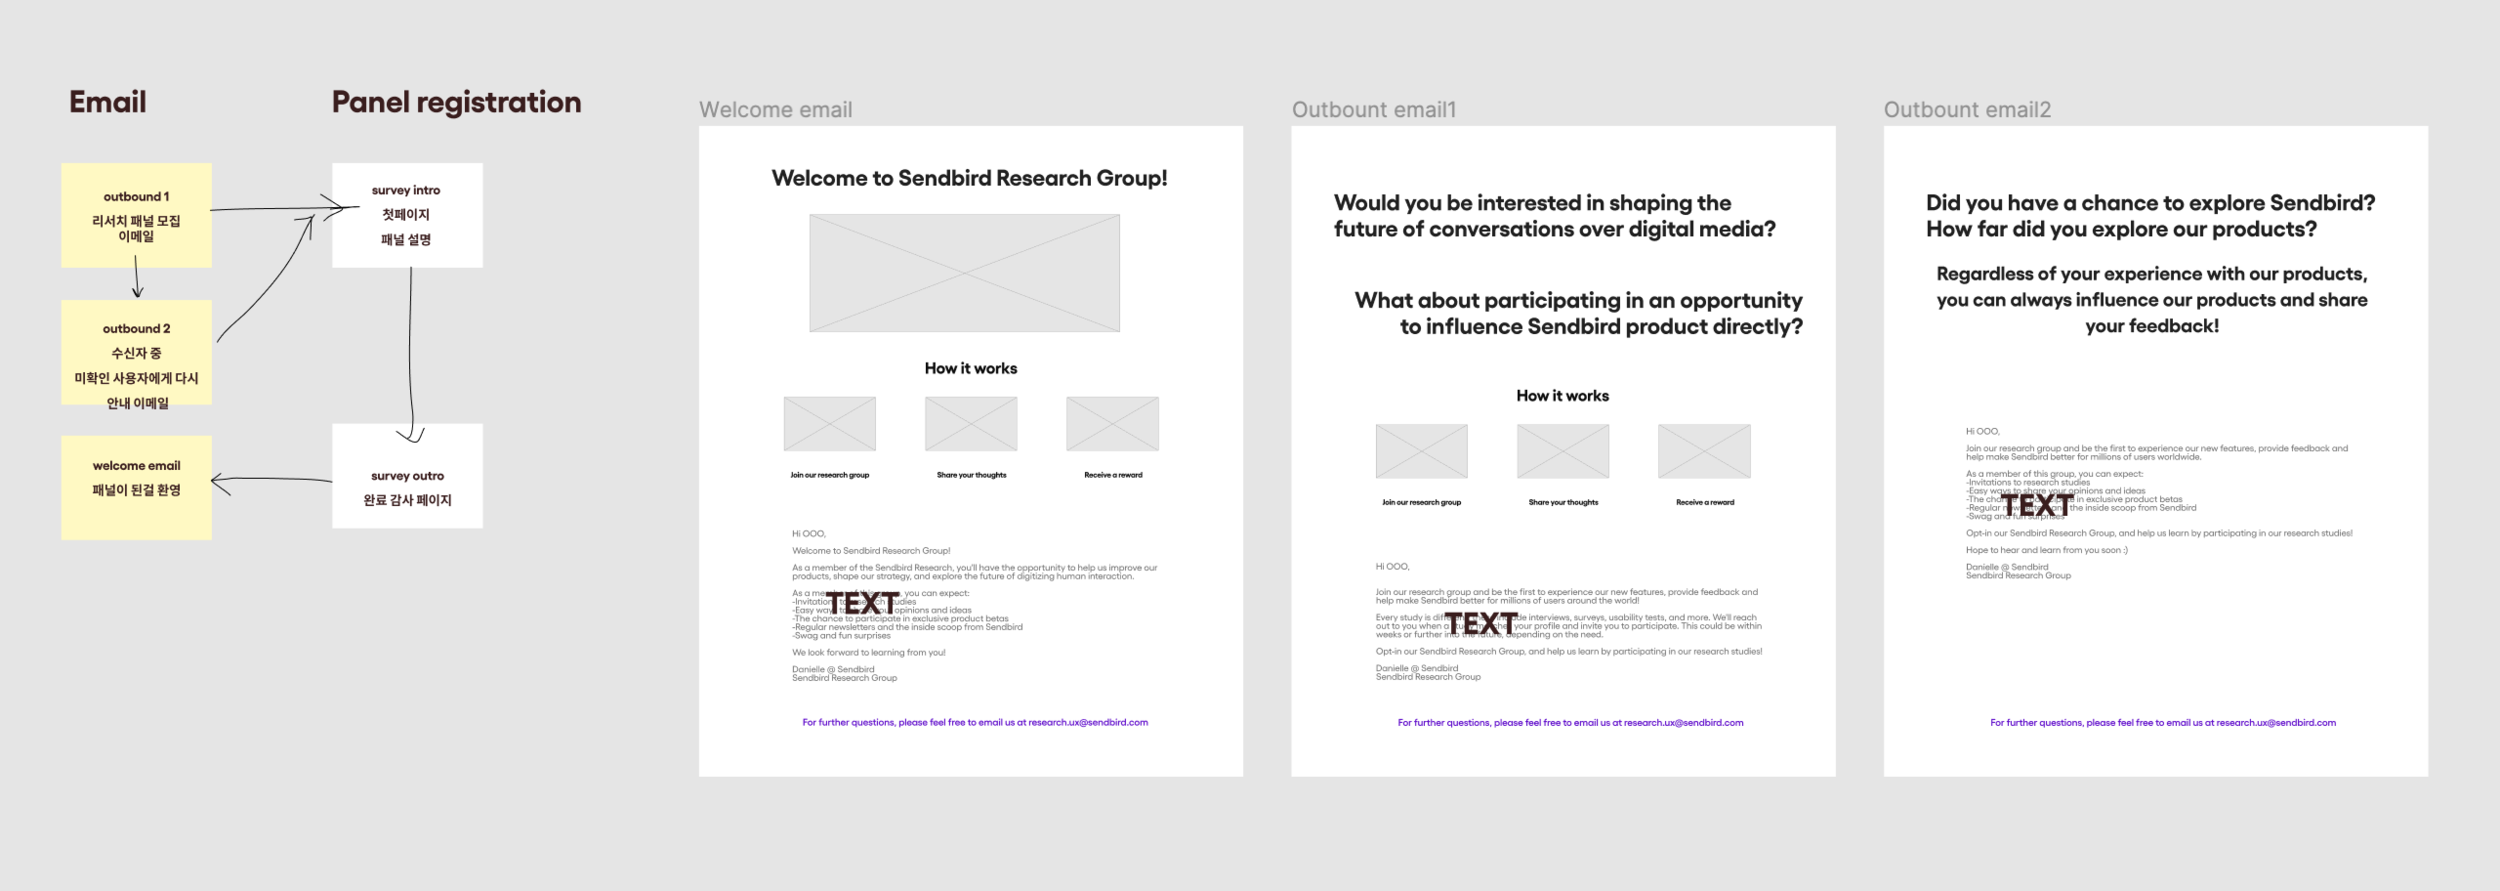Image resolution: width=2500 pixels, height=891 pixels.
Task: Select the yellow "outbound 1" sticky note
Action: (136, 215)
